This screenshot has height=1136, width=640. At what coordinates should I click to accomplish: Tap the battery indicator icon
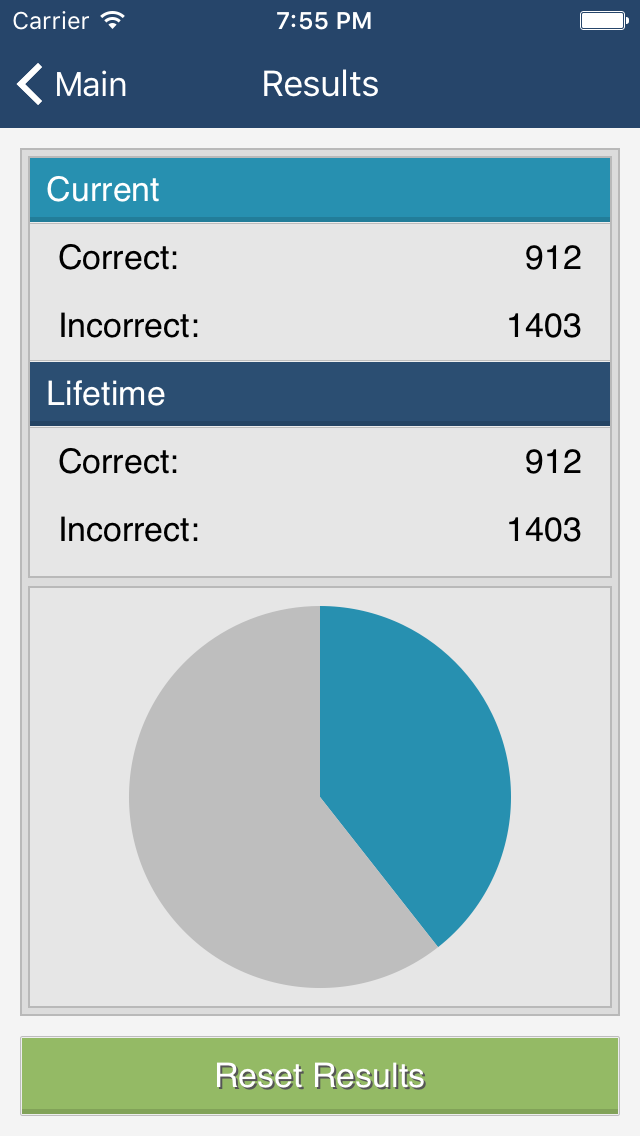click(x=604, y=20)
